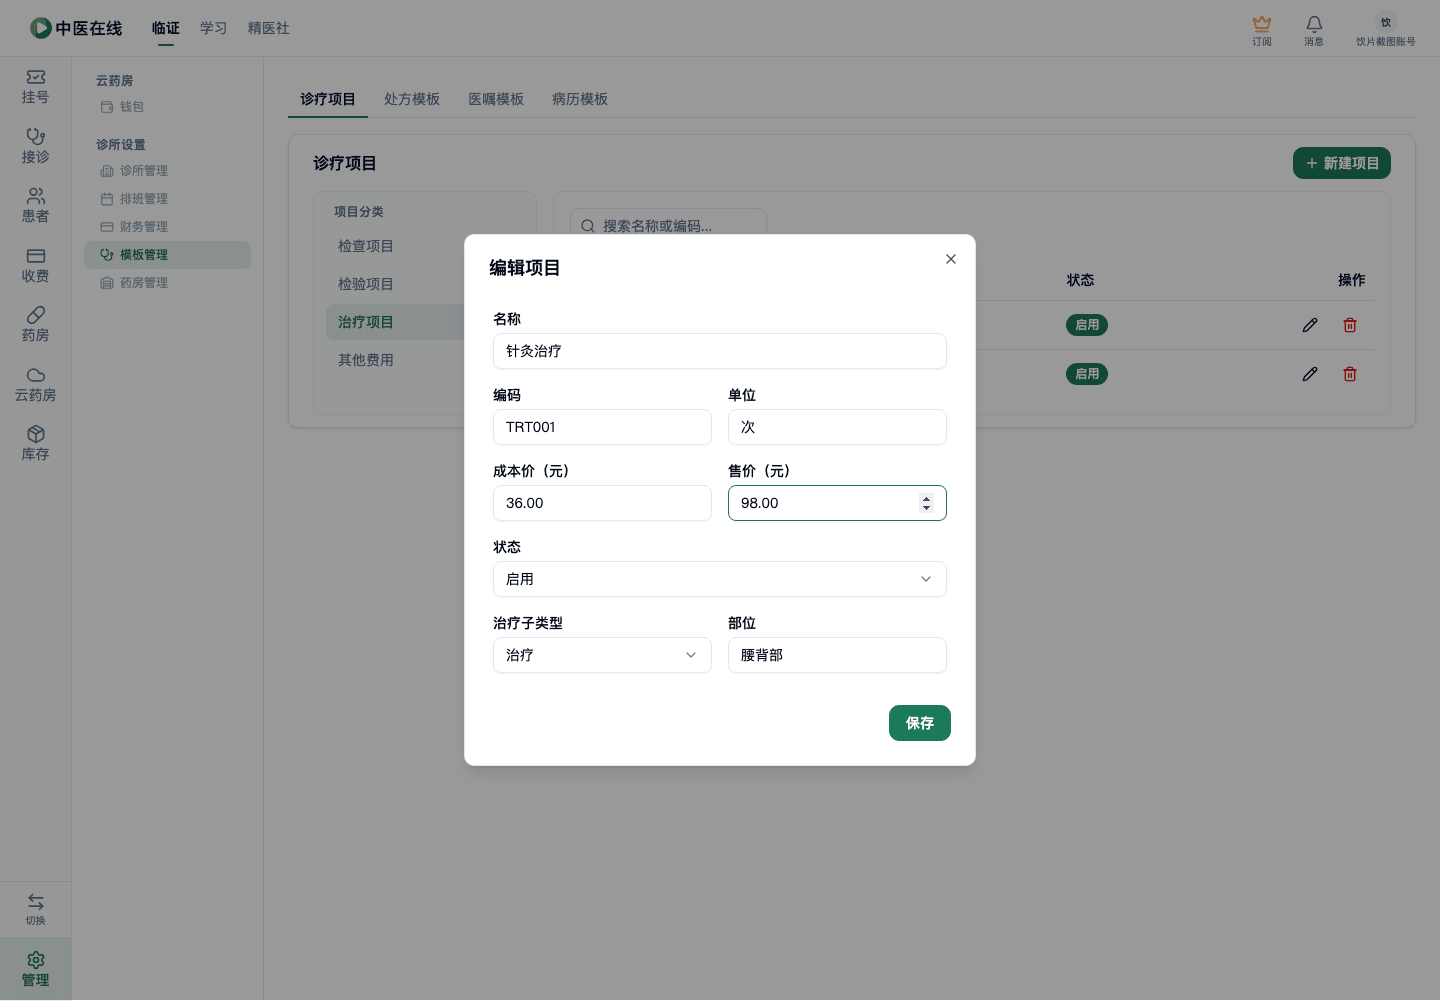This screenshot has width=1440, height=1001.
Task: Click the delete trash in first row
Action: pyautogui.click(x=1350, y=325)
